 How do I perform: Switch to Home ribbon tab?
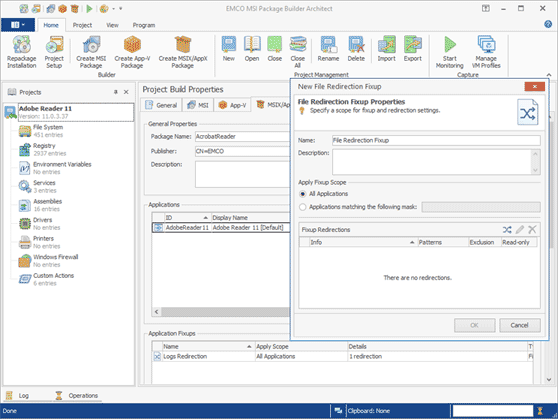coord(51,25)
